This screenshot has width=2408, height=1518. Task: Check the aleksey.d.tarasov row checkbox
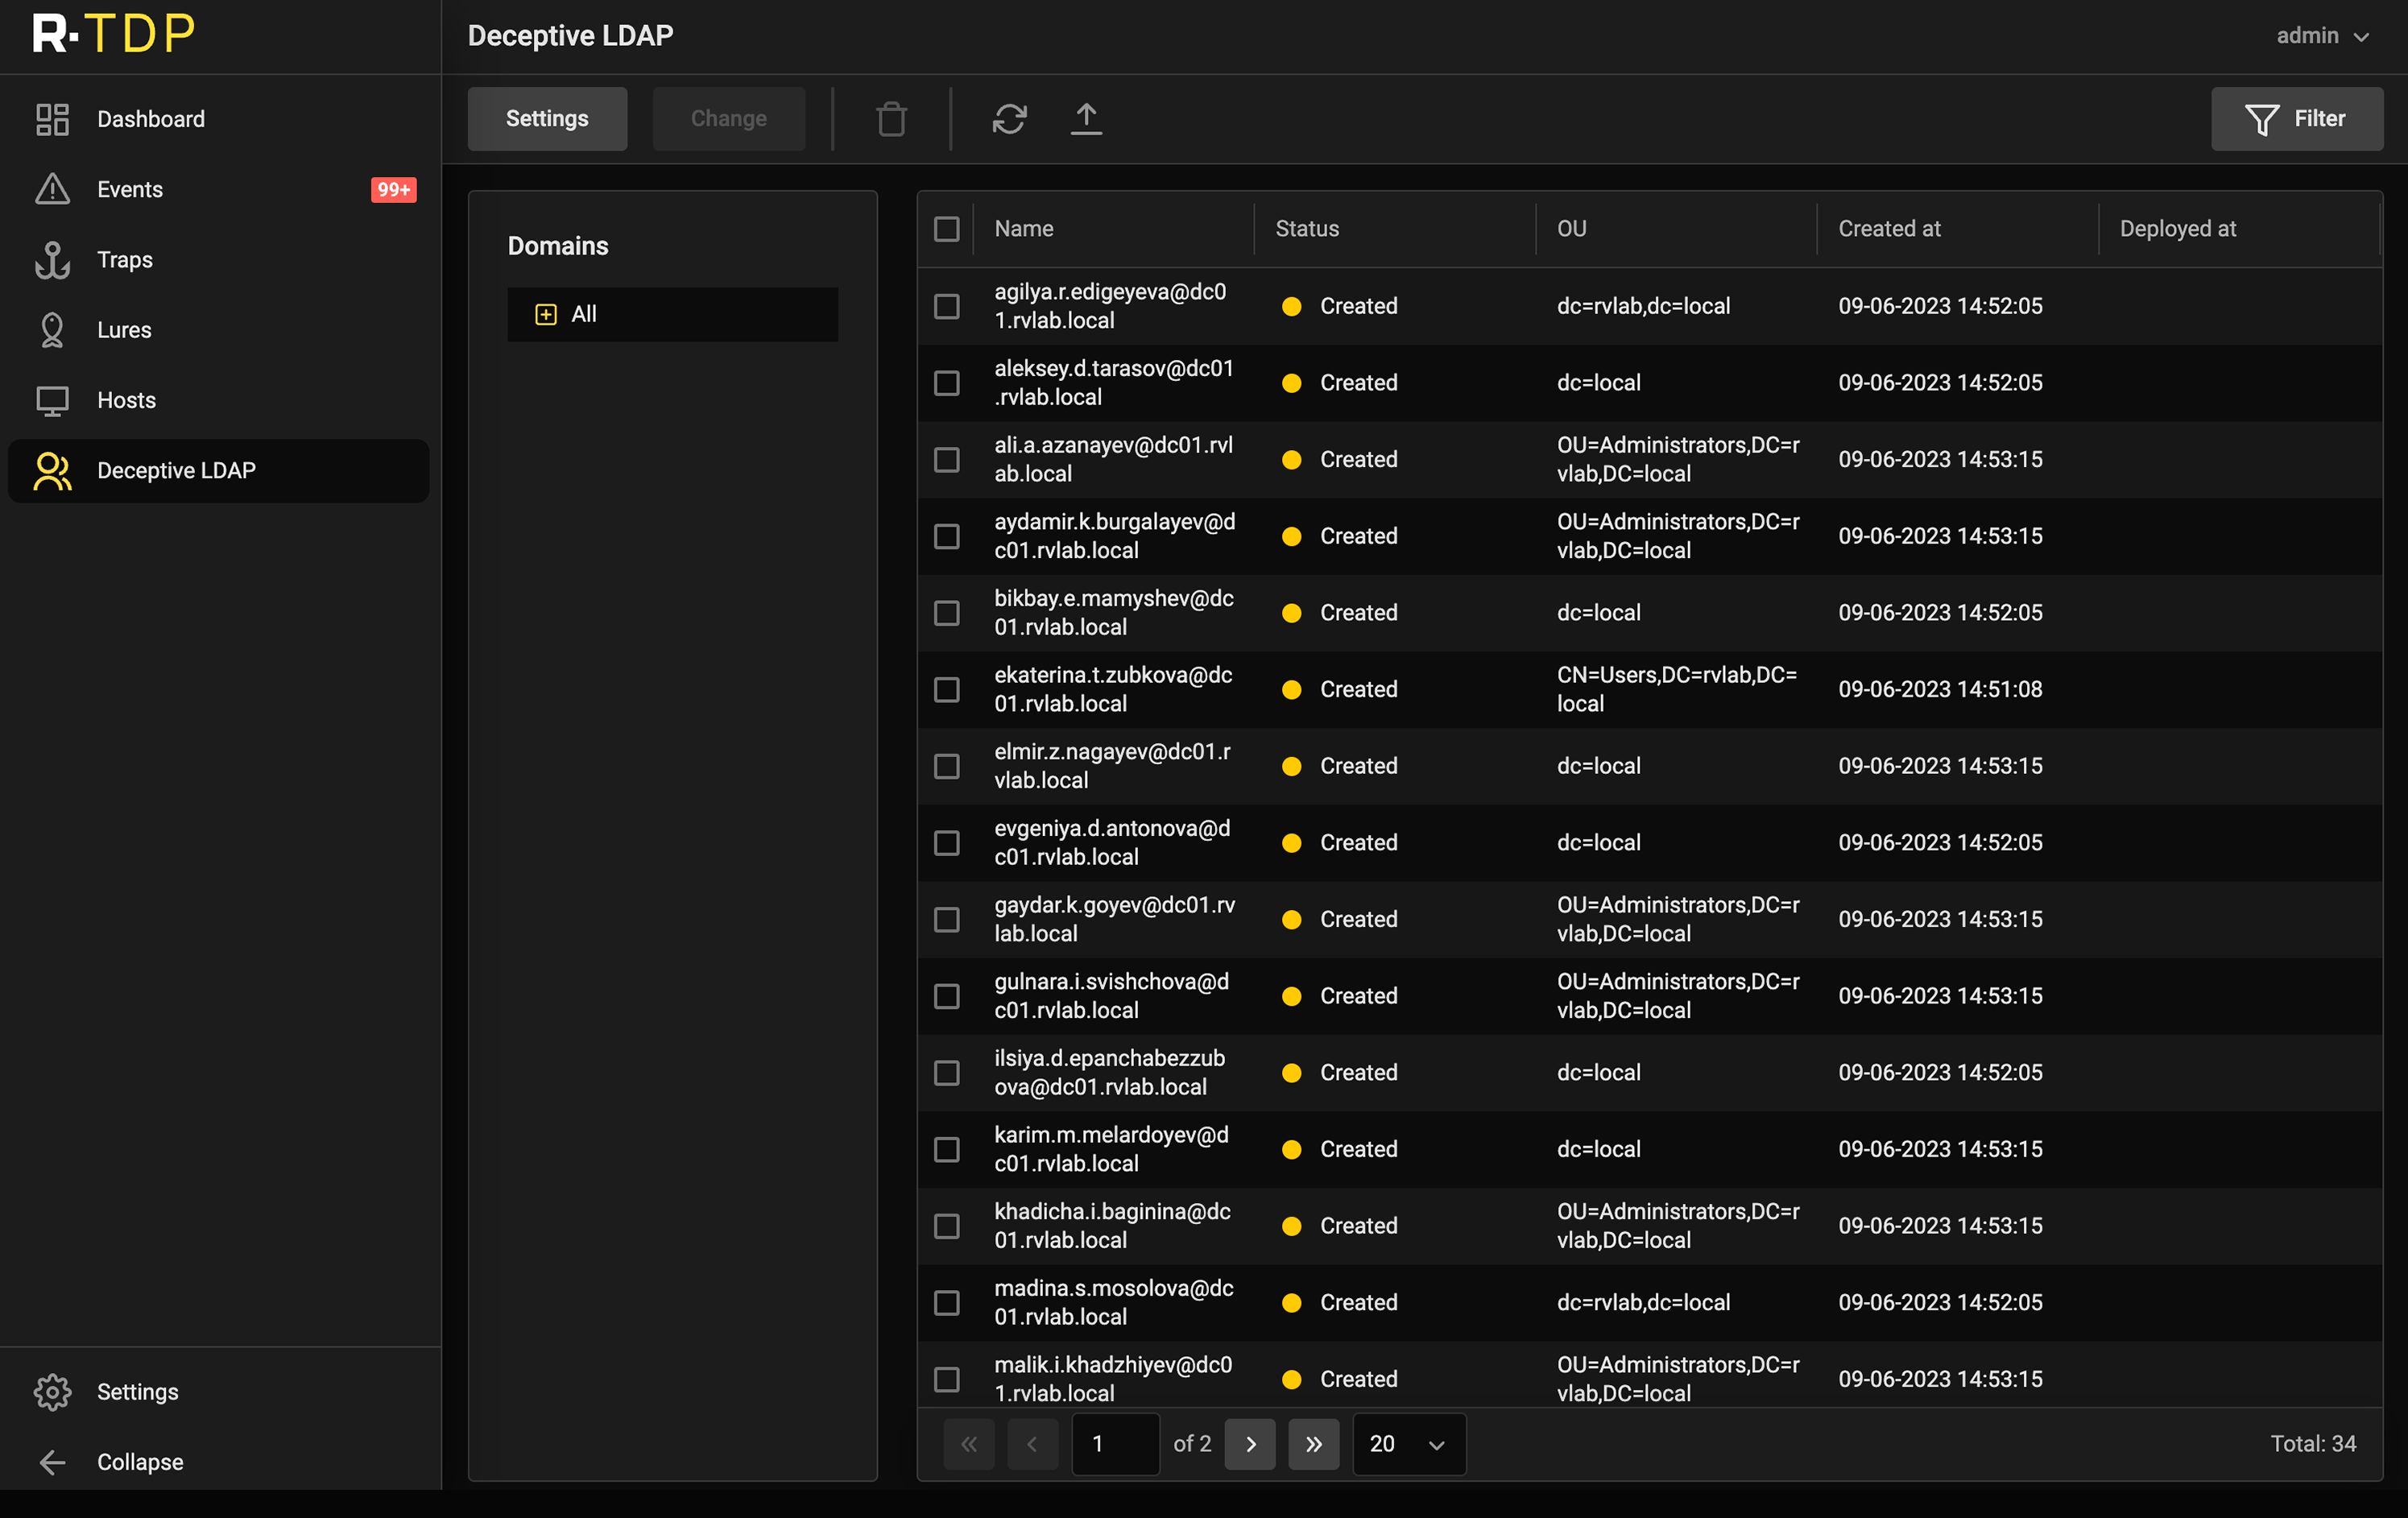946,383
